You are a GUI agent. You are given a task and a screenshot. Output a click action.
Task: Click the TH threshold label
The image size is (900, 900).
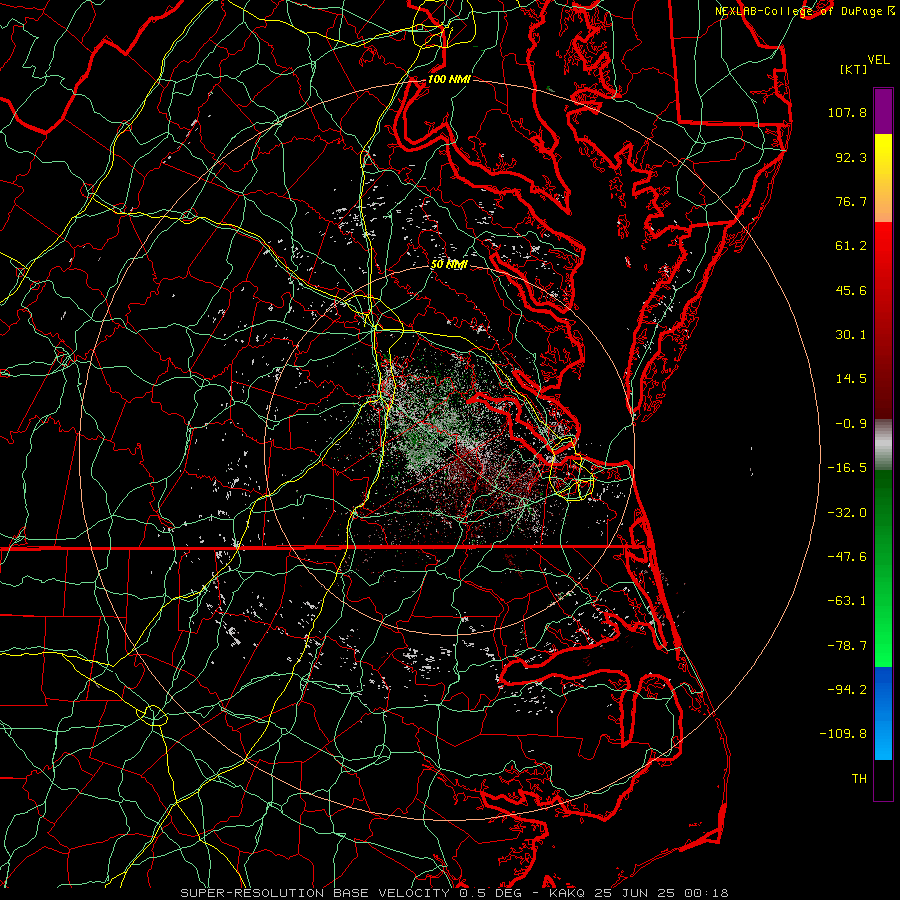tap(859, 779)
